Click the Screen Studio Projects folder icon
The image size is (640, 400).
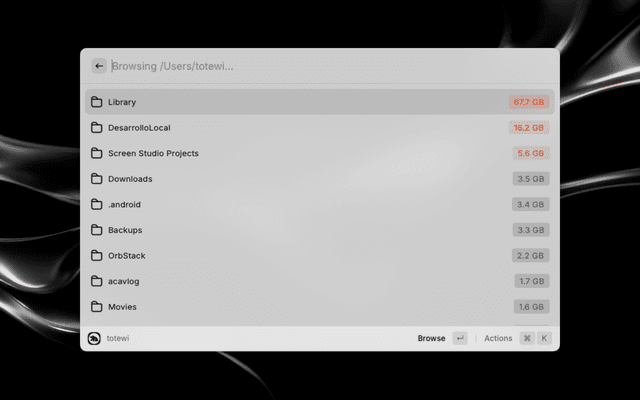point(97,153)
